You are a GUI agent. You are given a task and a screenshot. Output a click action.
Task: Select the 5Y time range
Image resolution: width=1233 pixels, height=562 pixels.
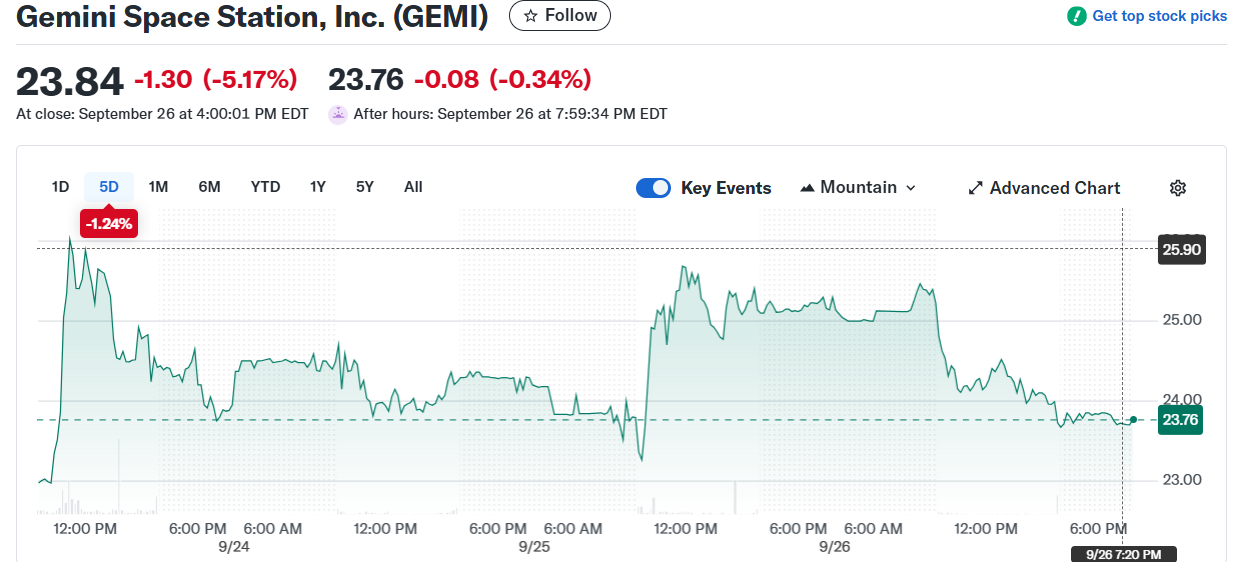365,187
